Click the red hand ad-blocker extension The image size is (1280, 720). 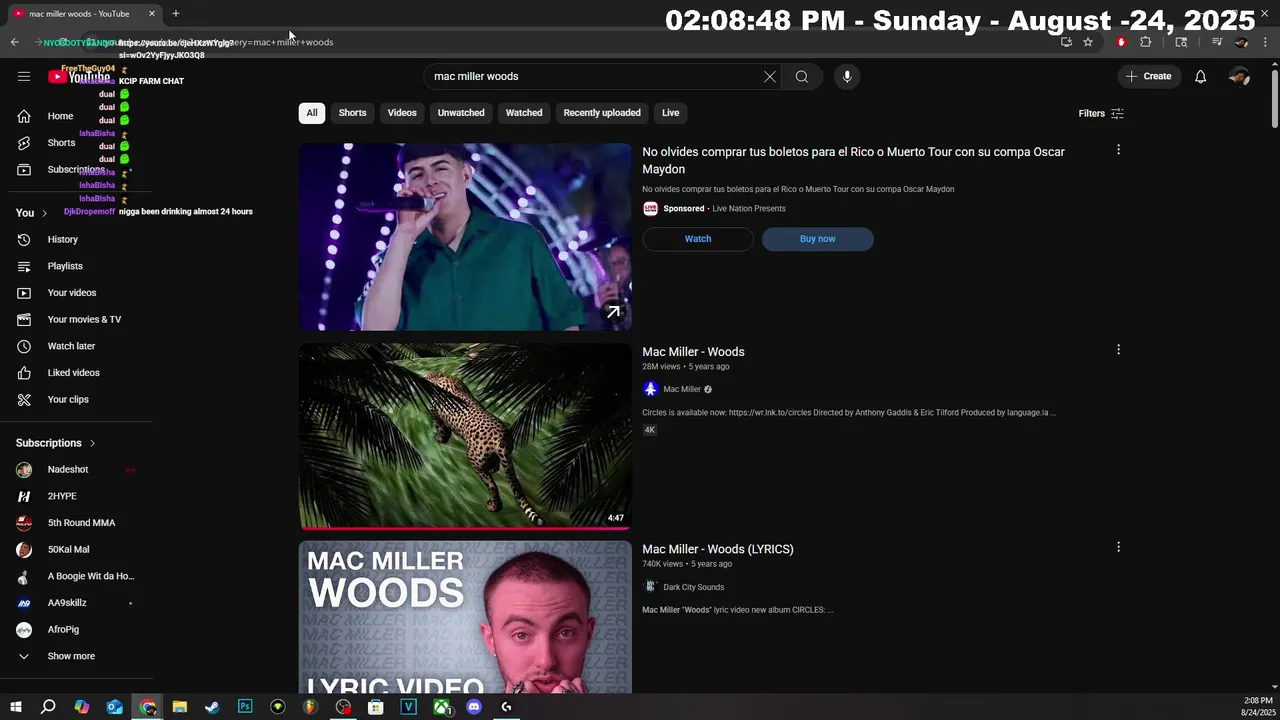coord(1121,42)
